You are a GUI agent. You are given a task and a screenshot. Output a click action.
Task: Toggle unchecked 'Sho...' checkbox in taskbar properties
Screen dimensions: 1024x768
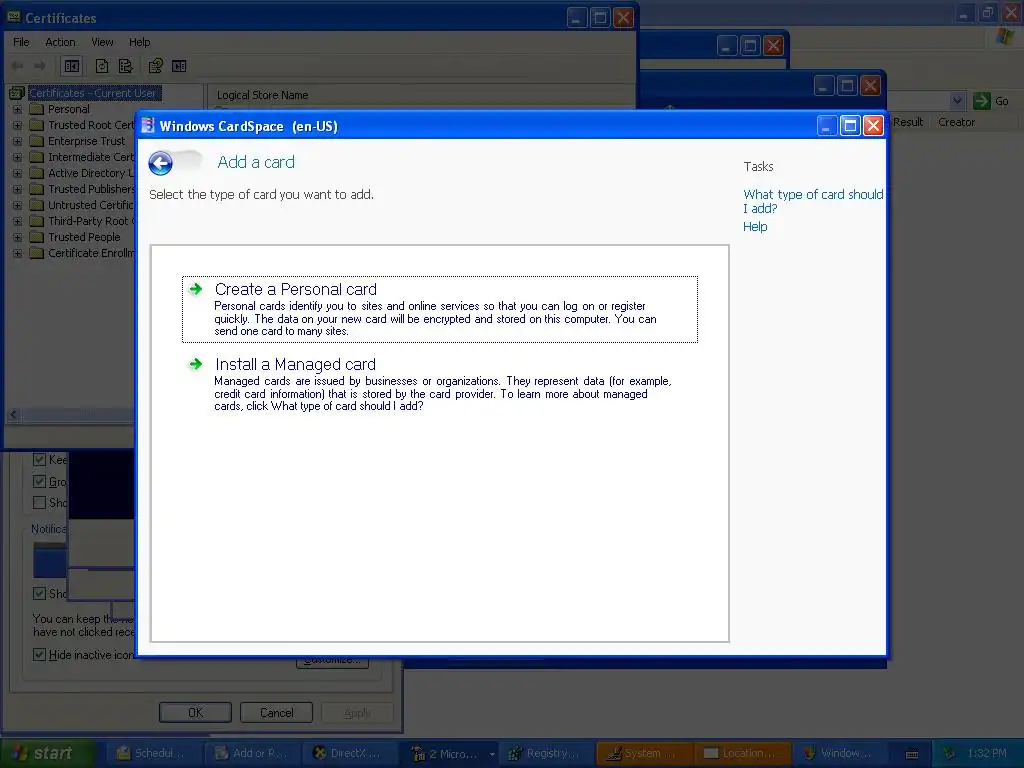(x=39, y=503)
